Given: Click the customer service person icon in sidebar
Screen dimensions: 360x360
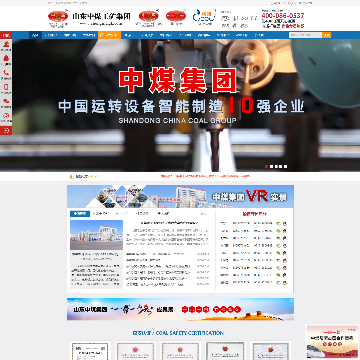Looking at the screenshot, I should pyautogui.click(x=6, y=45).
